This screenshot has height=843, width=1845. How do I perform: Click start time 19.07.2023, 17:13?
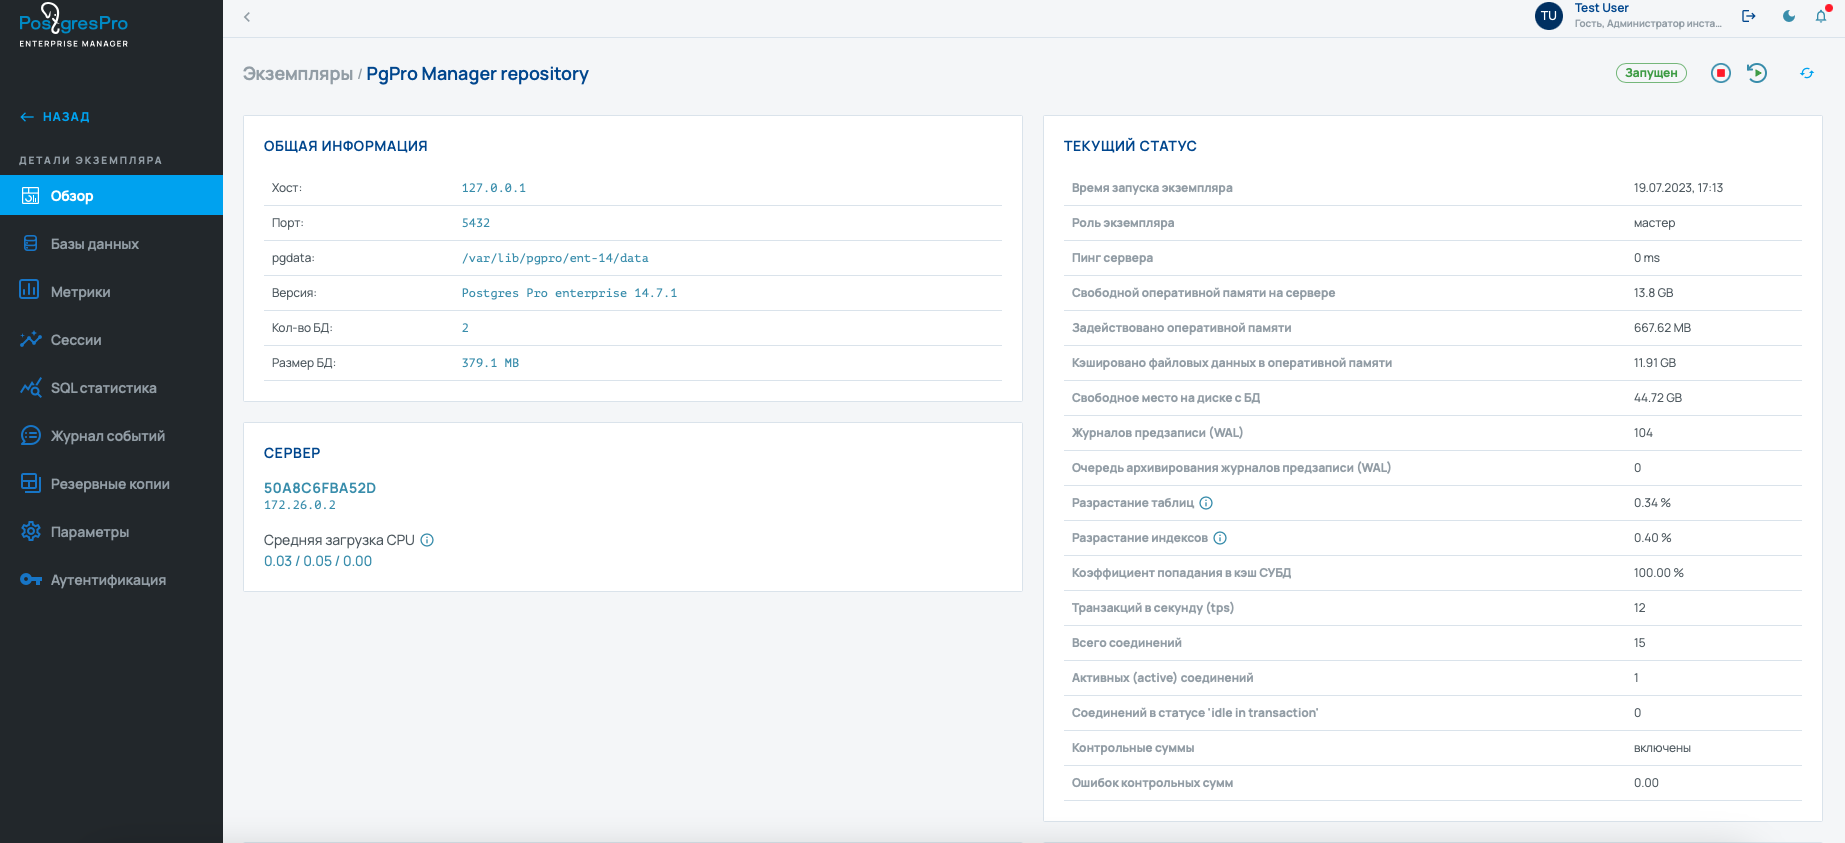(1678, 188)
